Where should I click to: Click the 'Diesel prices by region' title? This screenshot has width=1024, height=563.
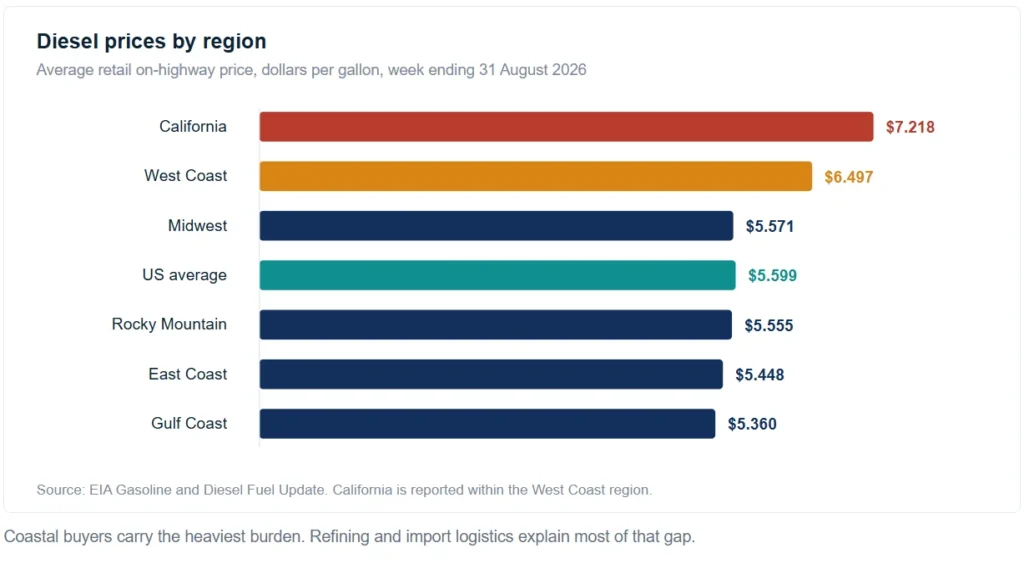[x=152, y=41]
